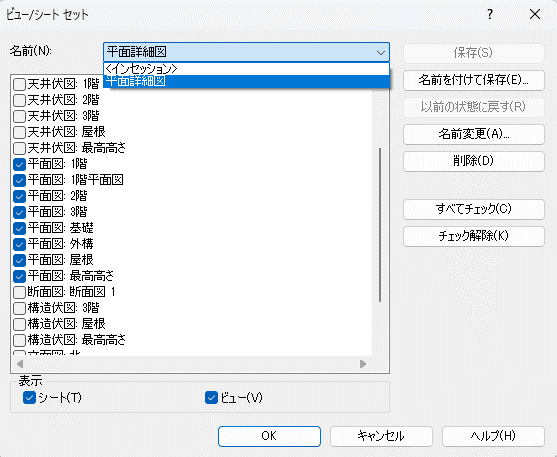The image size is (557, 457).
Task: Click the 削除(D) button
Action: pyautogui.click(x=474, y=161)
